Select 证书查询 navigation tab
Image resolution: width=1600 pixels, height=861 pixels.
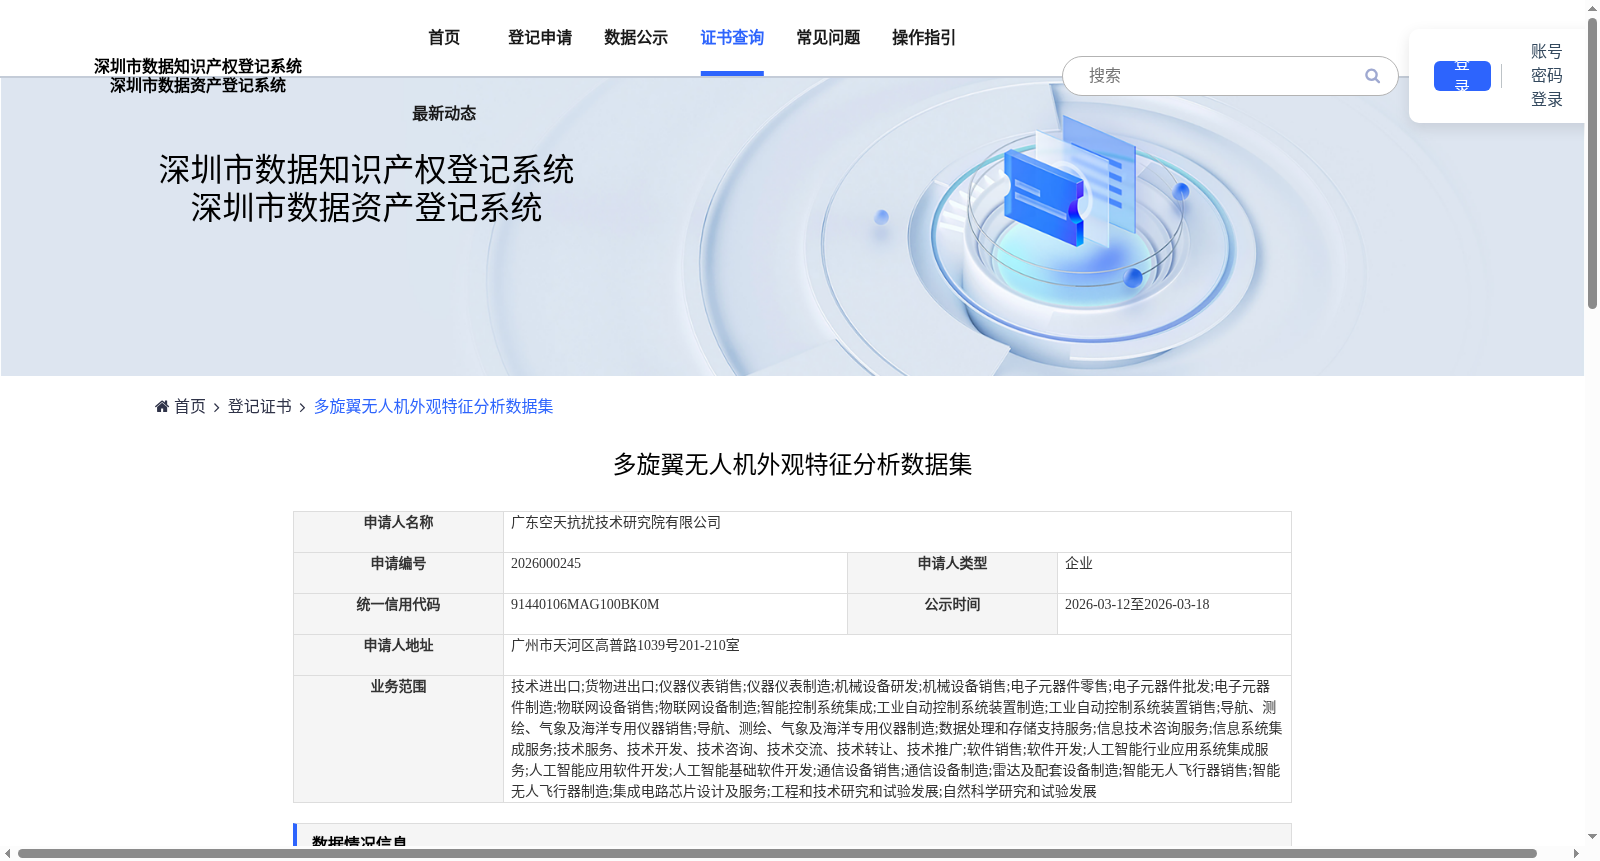click(732, 38)
